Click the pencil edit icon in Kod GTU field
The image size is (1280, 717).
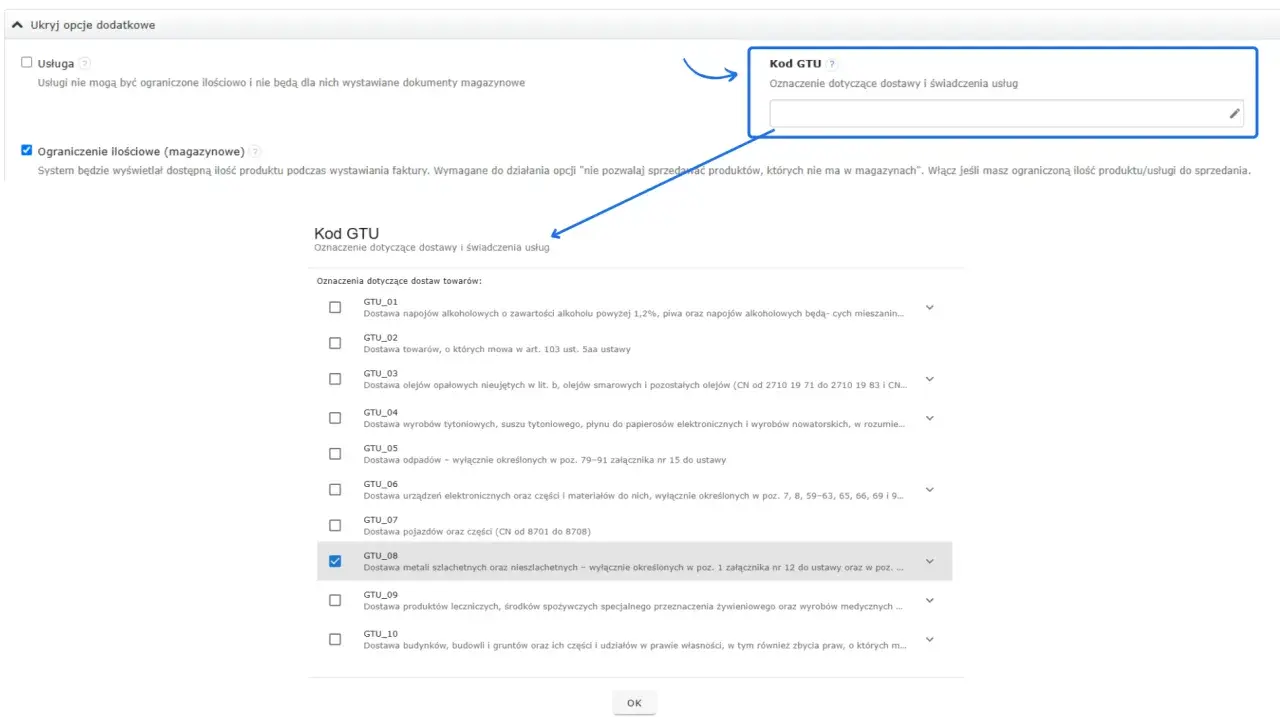(x=1235, y=114)
